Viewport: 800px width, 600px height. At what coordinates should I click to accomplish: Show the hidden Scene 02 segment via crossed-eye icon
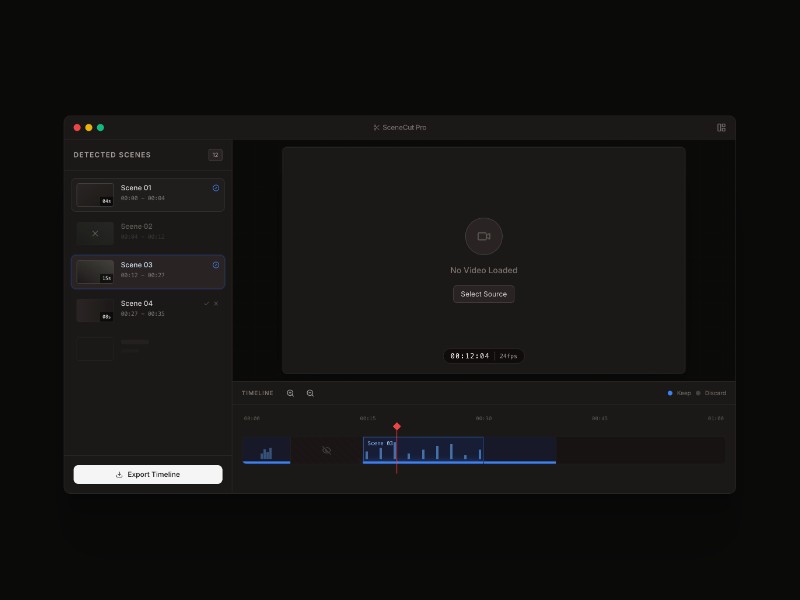pyautogui.click(x=325, y=450)
